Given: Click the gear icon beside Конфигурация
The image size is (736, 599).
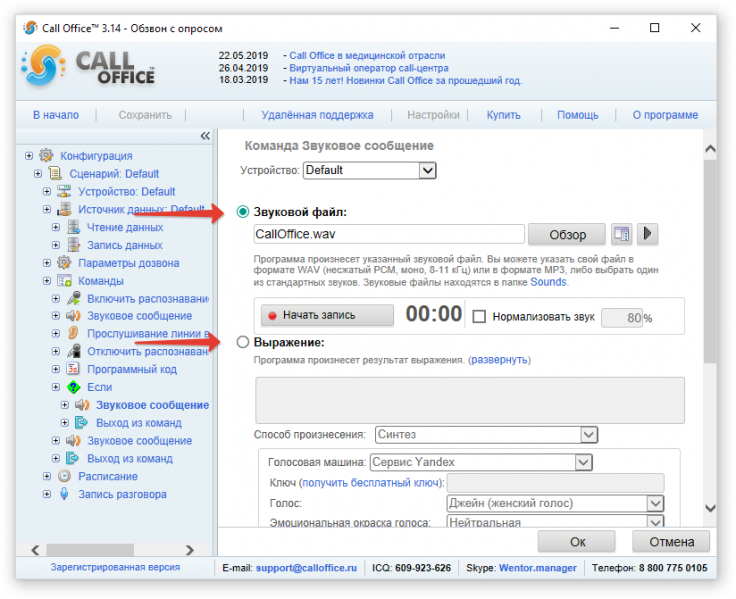Looking at the screenshot, I should (46, 155).
